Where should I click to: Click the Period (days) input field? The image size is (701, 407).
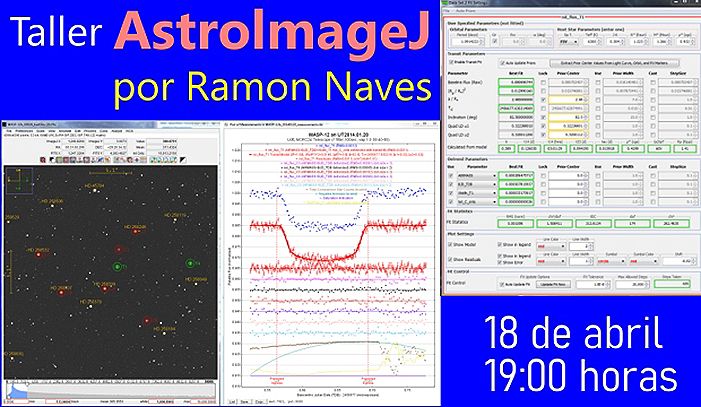[x=467, y=42]
